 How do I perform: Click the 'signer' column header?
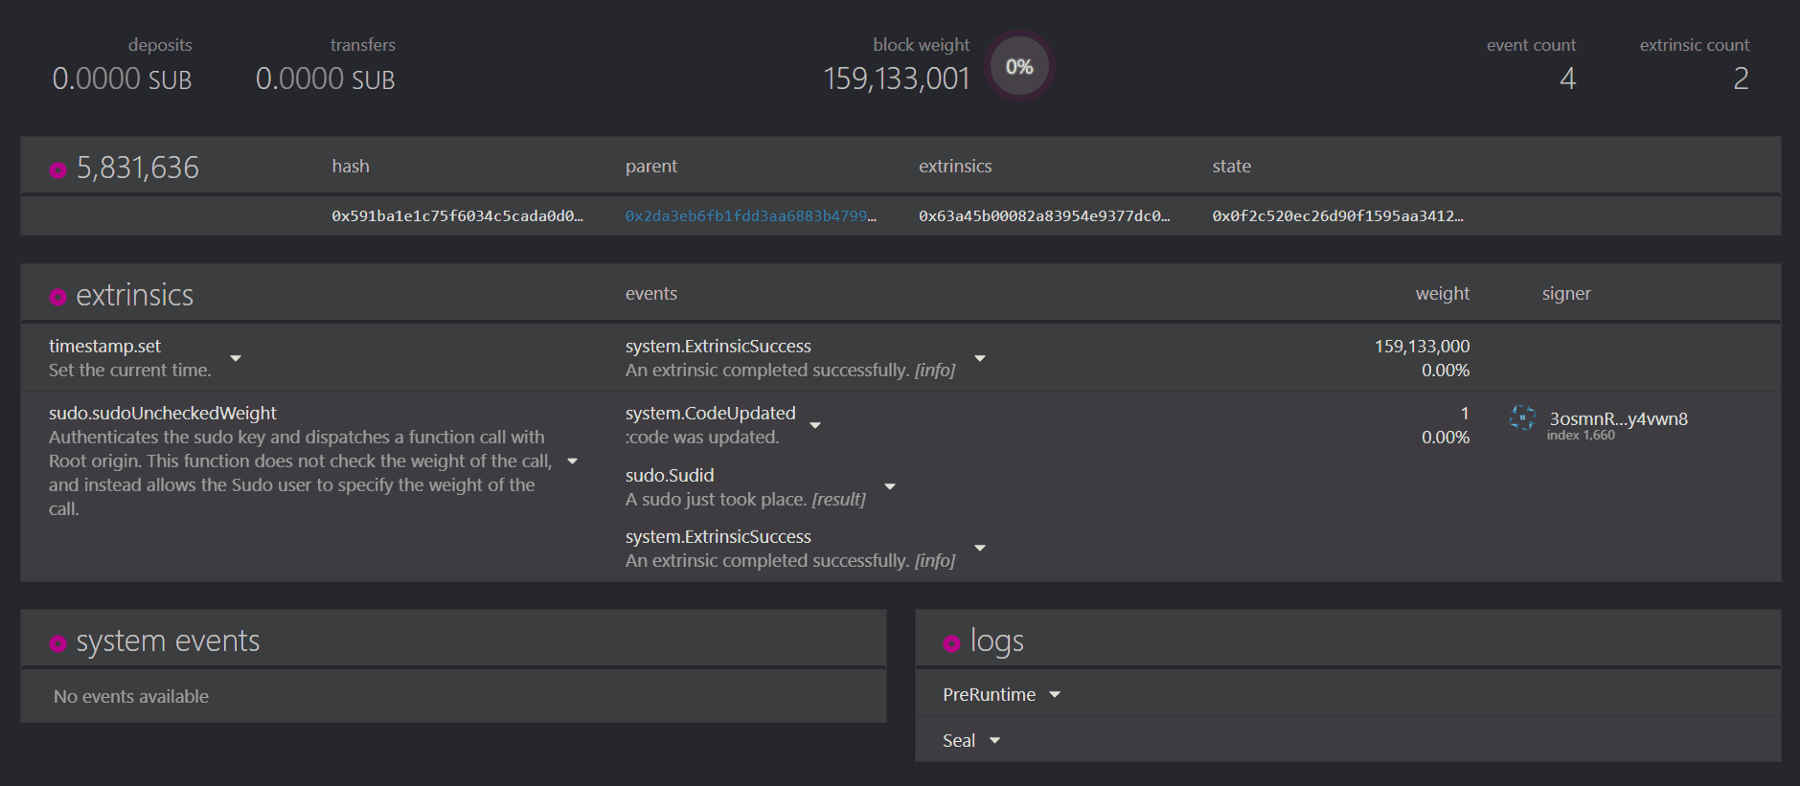pos(1566,293)
